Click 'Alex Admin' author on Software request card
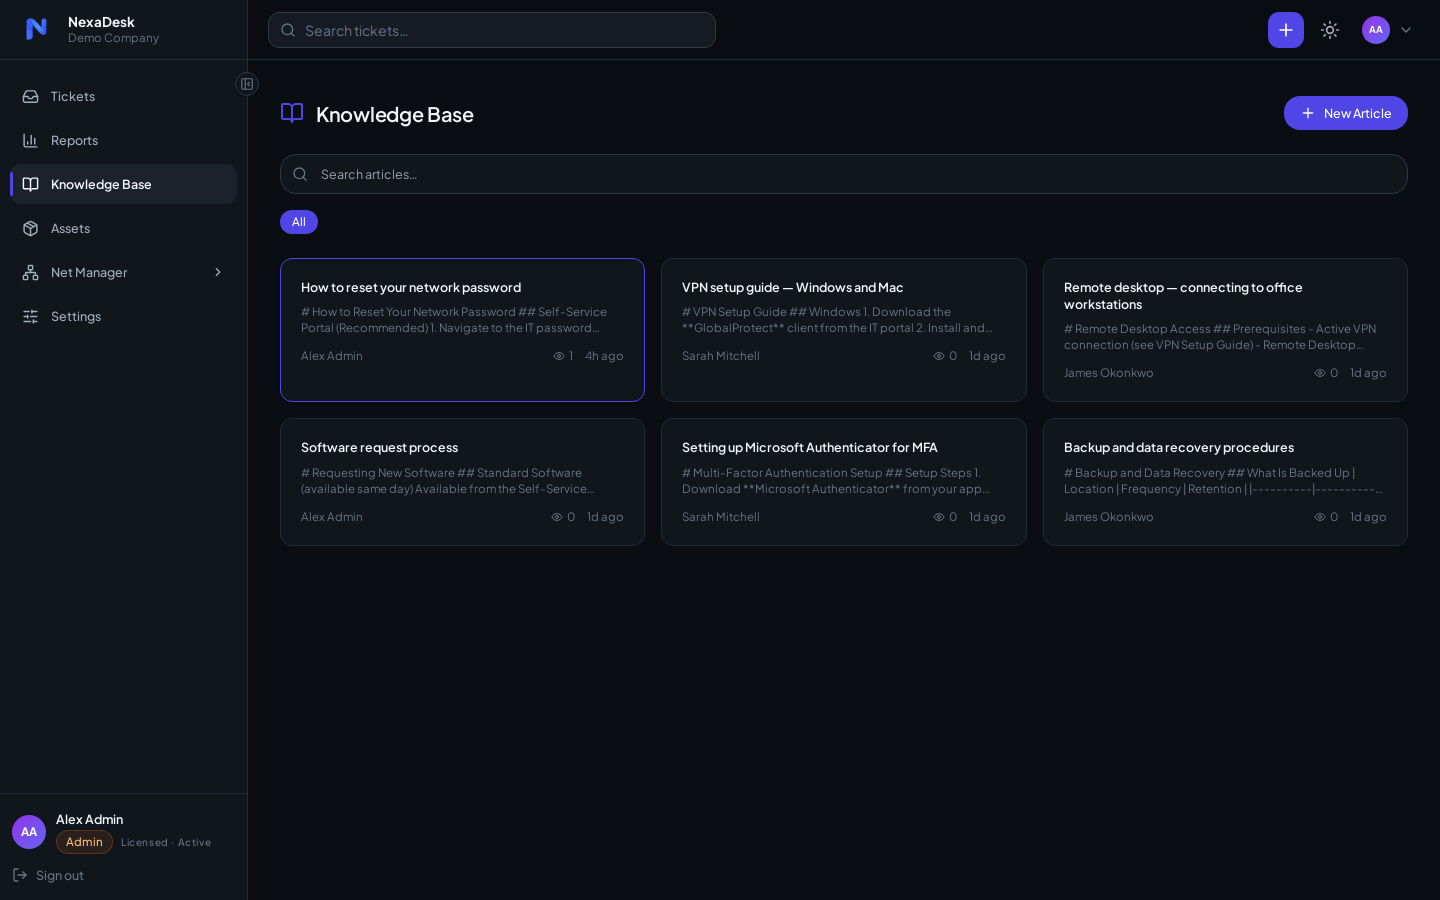The height and width of the screenshot is (900, 1440). (x=332, y=517)
